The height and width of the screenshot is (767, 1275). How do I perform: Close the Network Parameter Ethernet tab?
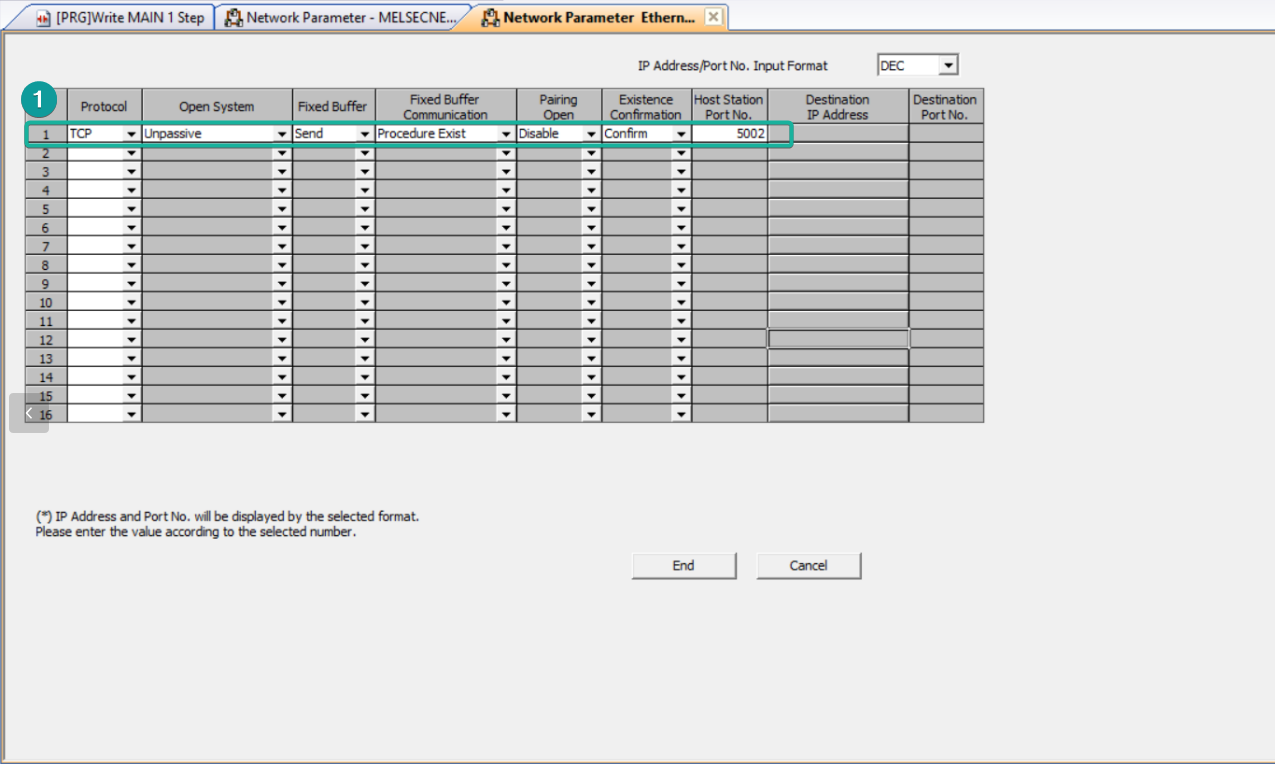[x=713, y=17]
